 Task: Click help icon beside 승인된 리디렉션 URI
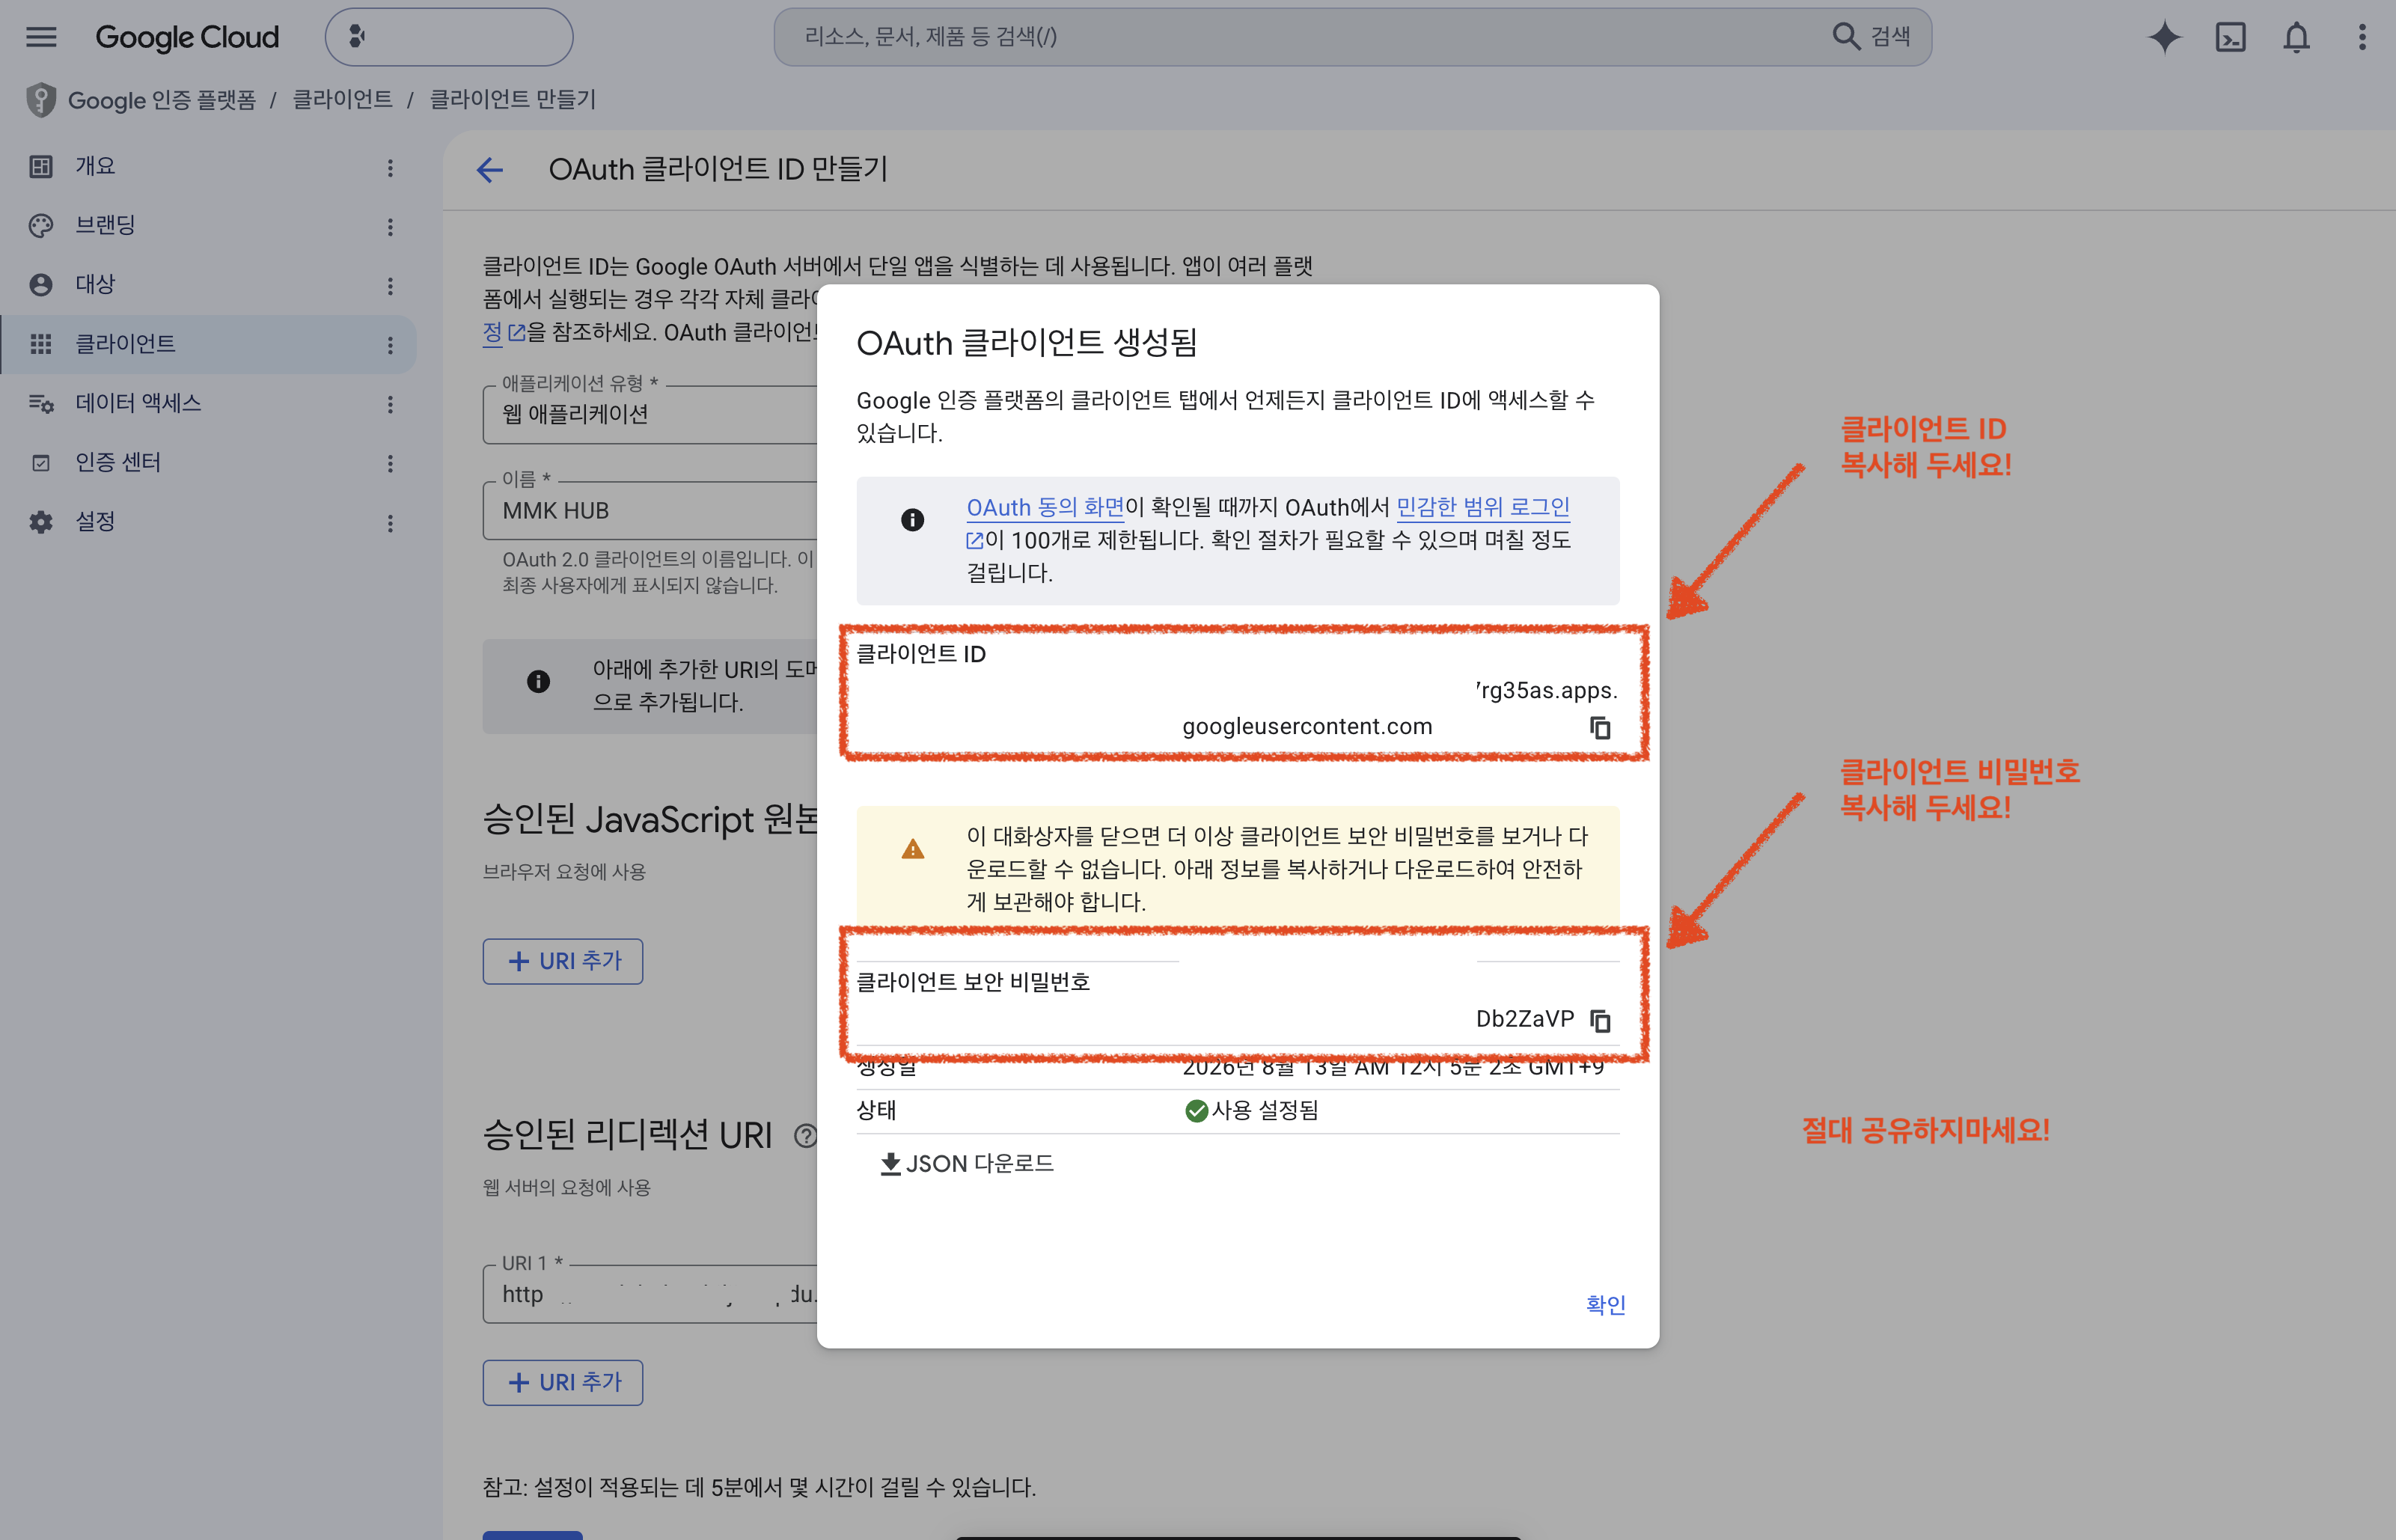coord(805,1135)
